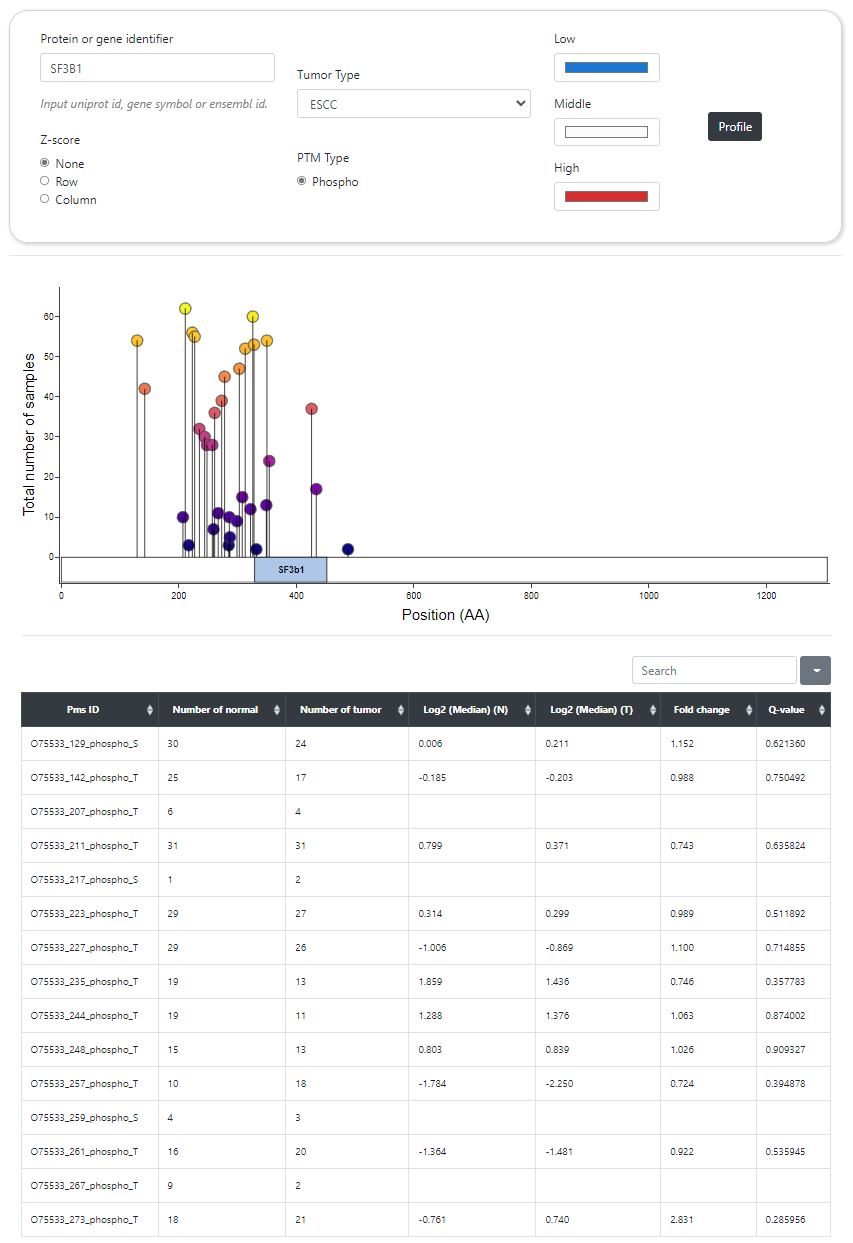Choose the Phospho PTM type
The image size is (853, 1243).
[x=301, y=181]
